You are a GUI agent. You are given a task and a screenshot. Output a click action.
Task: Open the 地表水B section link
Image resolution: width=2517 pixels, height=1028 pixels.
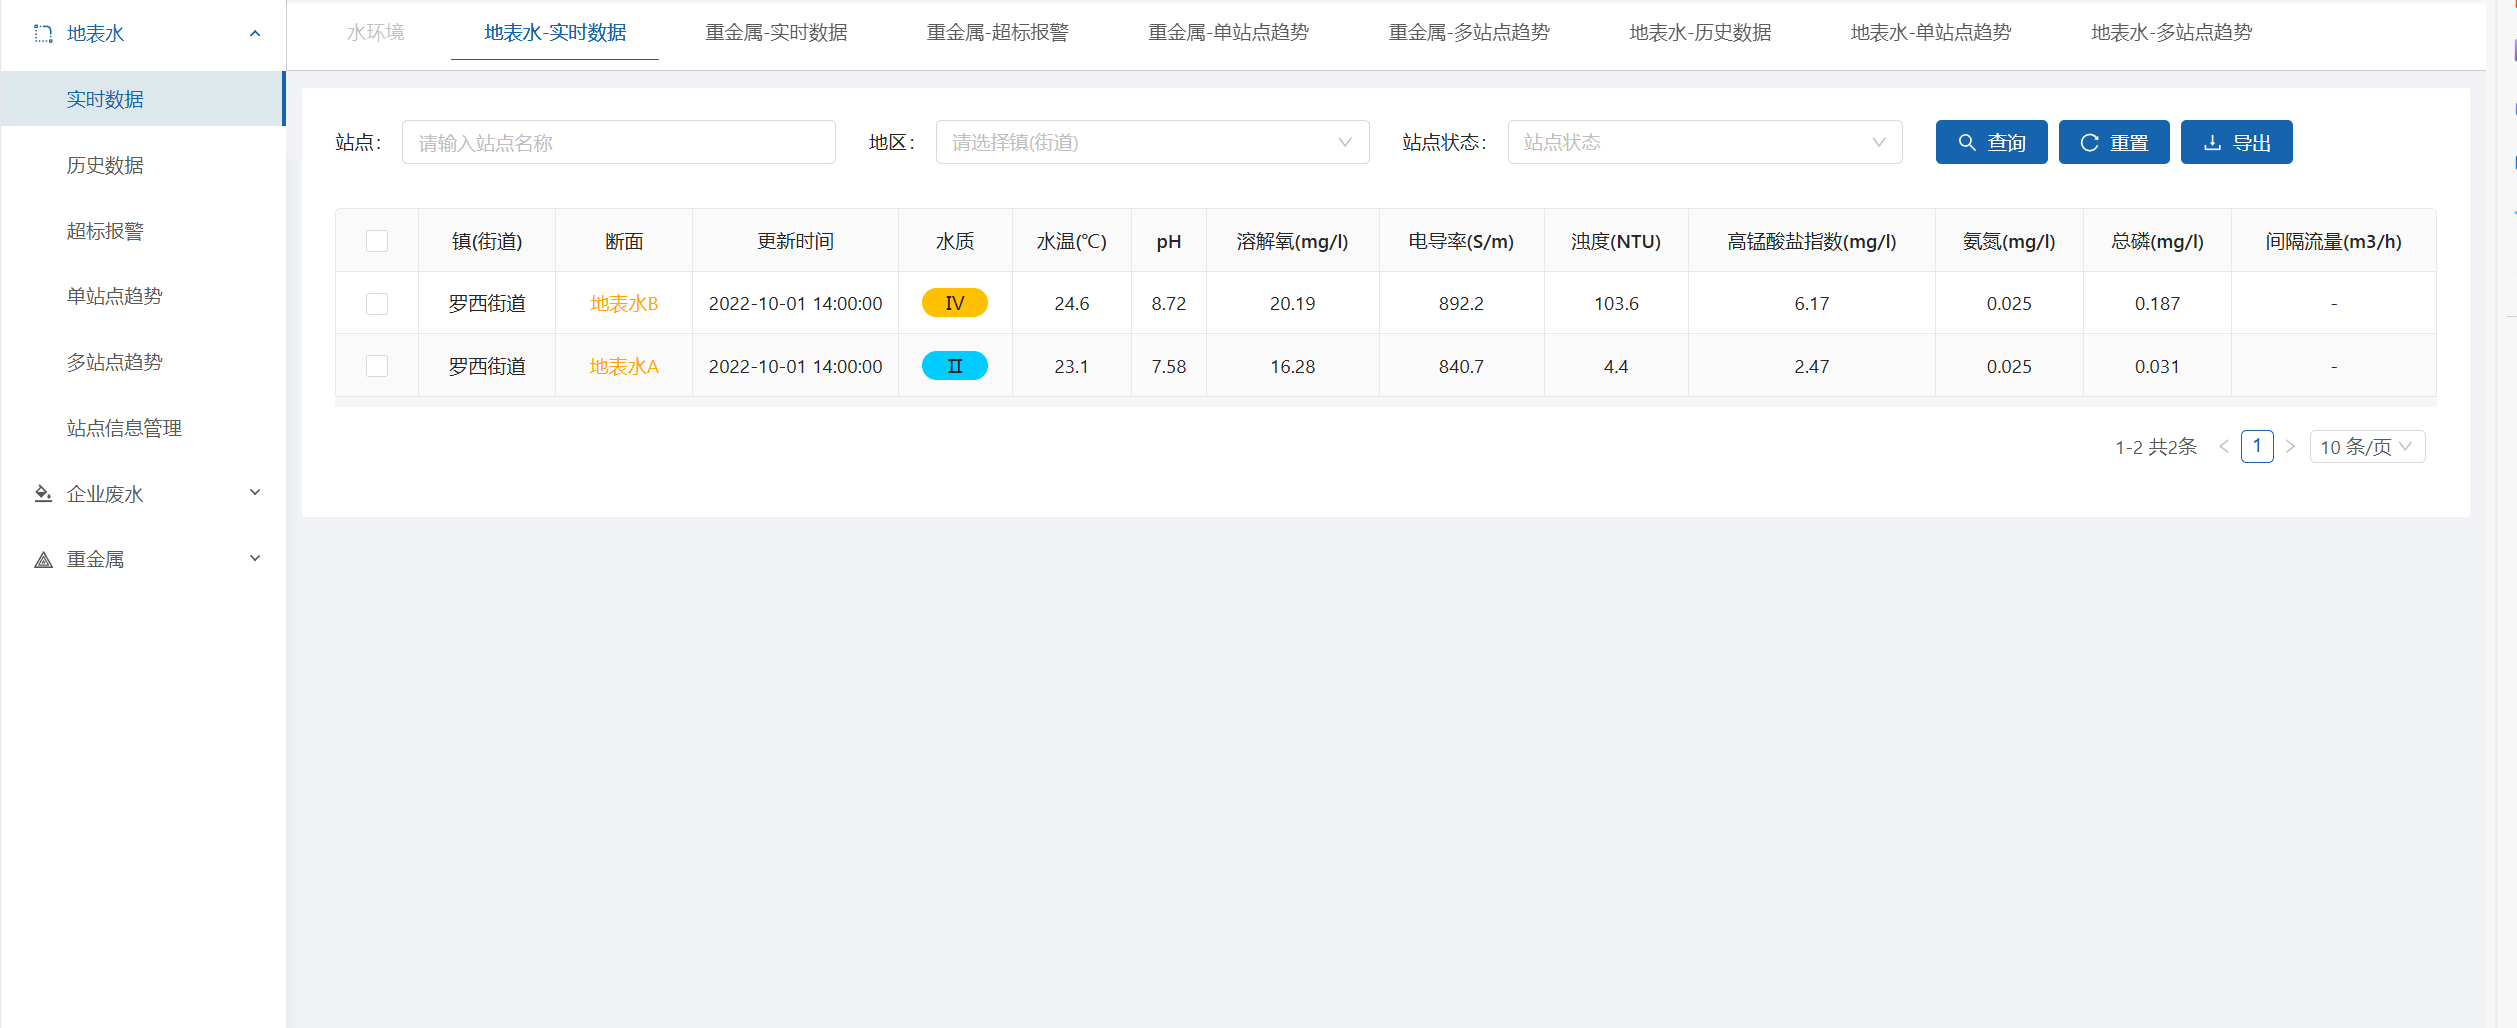624,304
